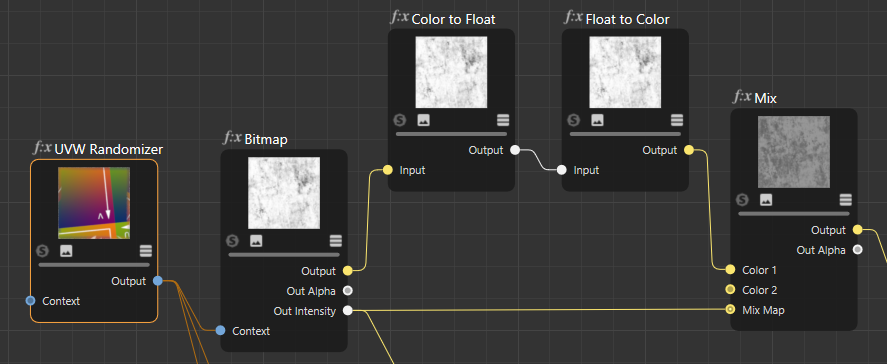The height and width of the screenshot is (364, 887).
Task: Click the UVW Randomizer preview thumbnail
Action: tap(94, 203)
